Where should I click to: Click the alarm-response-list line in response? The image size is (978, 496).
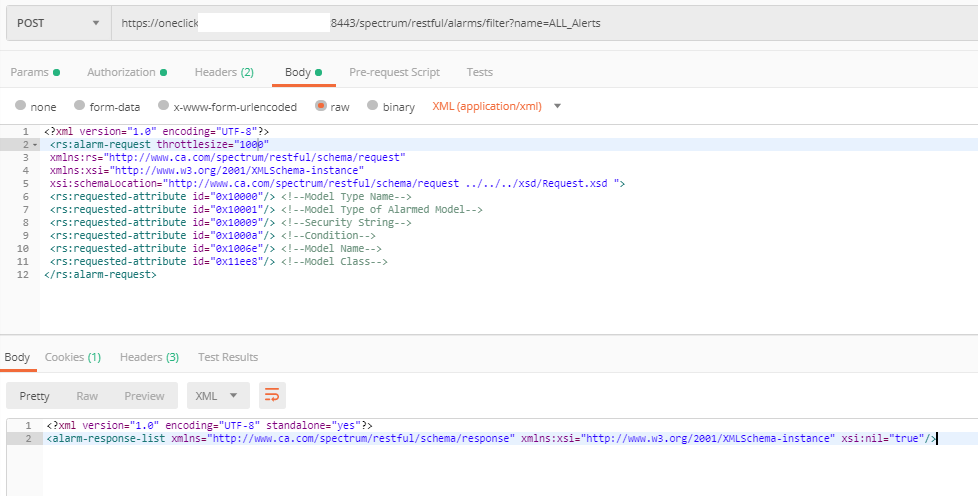(x=491, y=439)
